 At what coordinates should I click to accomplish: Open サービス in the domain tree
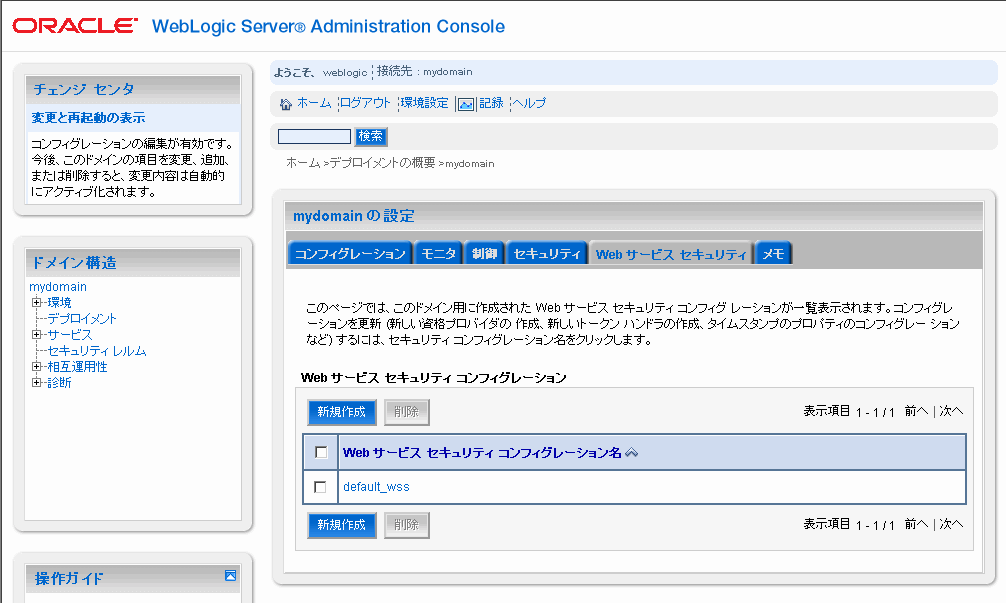click(x=70, y=334)
